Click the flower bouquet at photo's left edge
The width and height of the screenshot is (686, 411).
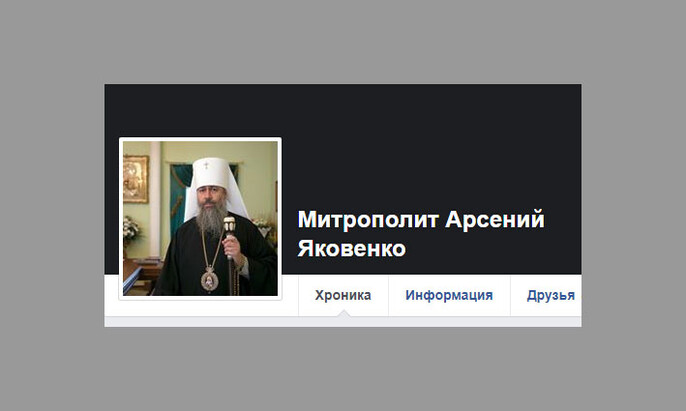(x=130, y=228)
